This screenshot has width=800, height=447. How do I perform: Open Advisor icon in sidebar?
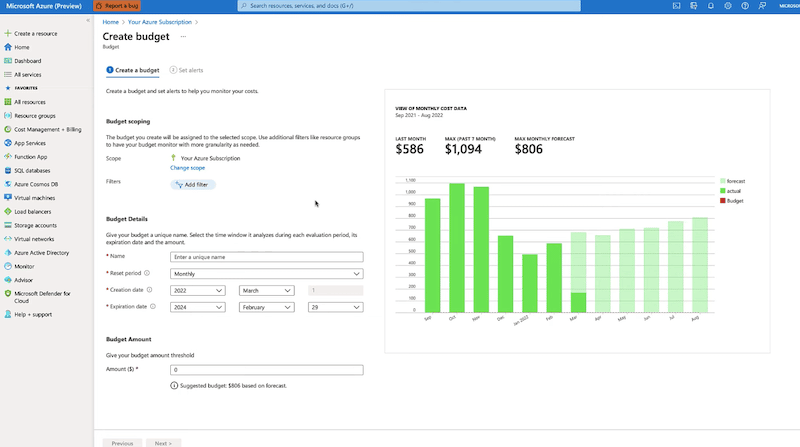[8, 280]
